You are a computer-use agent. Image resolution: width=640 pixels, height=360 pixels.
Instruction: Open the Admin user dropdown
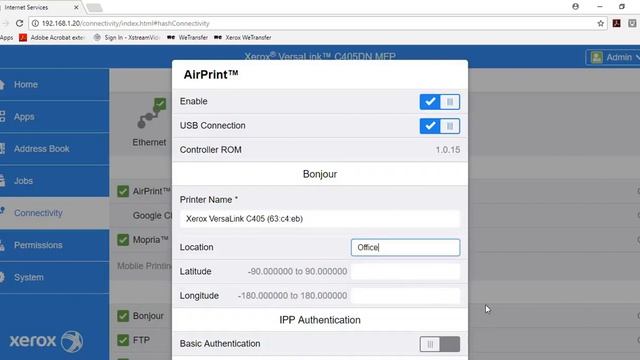(613, 58)
